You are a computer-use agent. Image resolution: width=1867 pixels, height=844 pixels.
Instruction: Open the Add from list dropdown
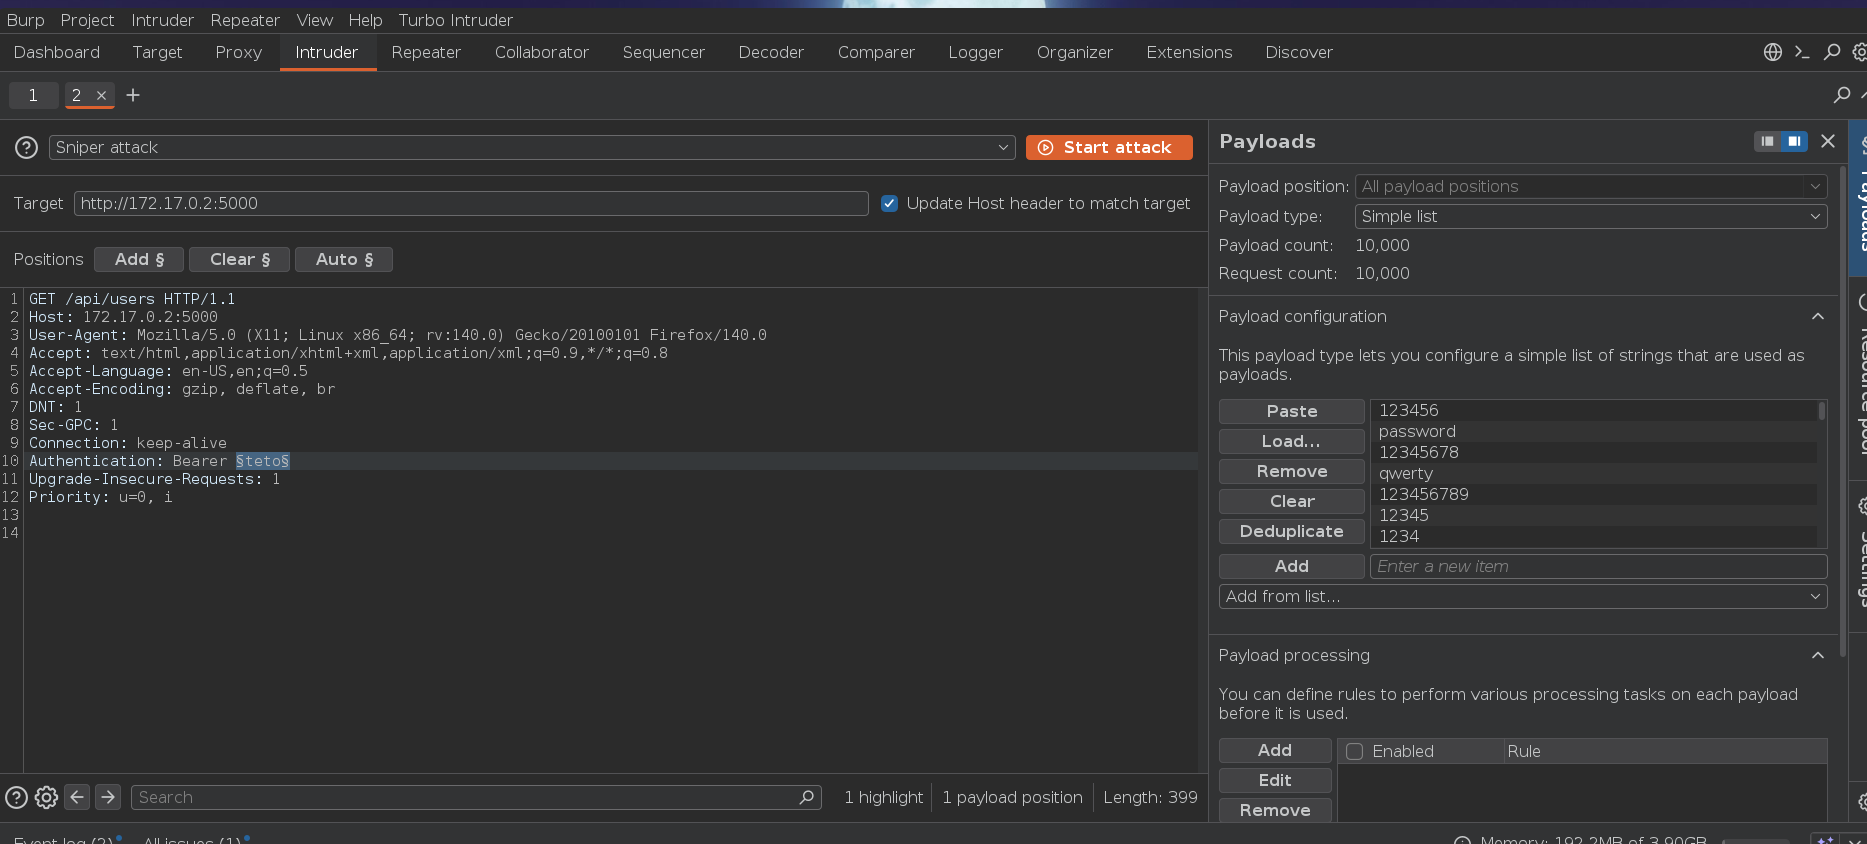coord(1523,596)
